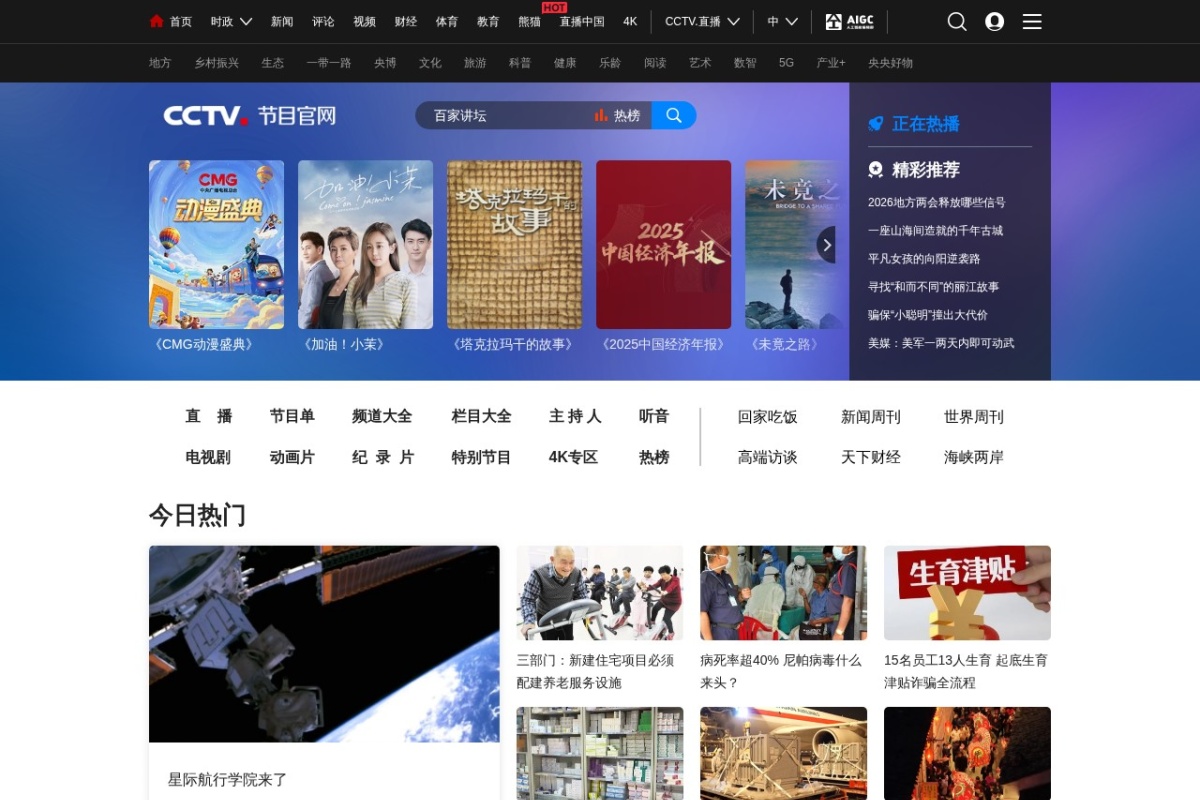This screenshot has width=1200, height=800.
Task: Click the user account profile icon
Action: pos(994,21)
